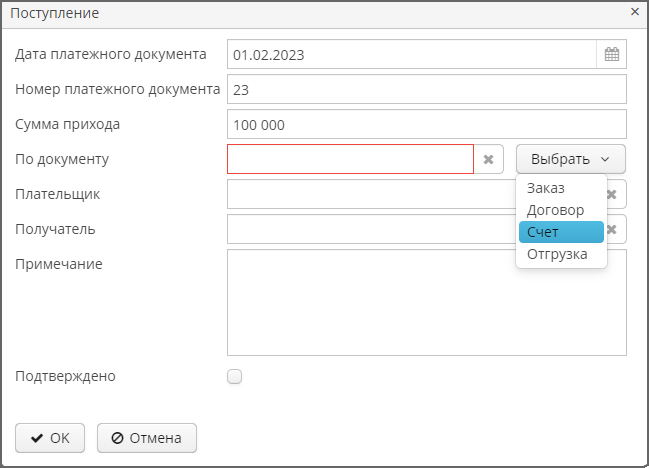Toggle the Подтверждено checkbox

click(234, 377)
